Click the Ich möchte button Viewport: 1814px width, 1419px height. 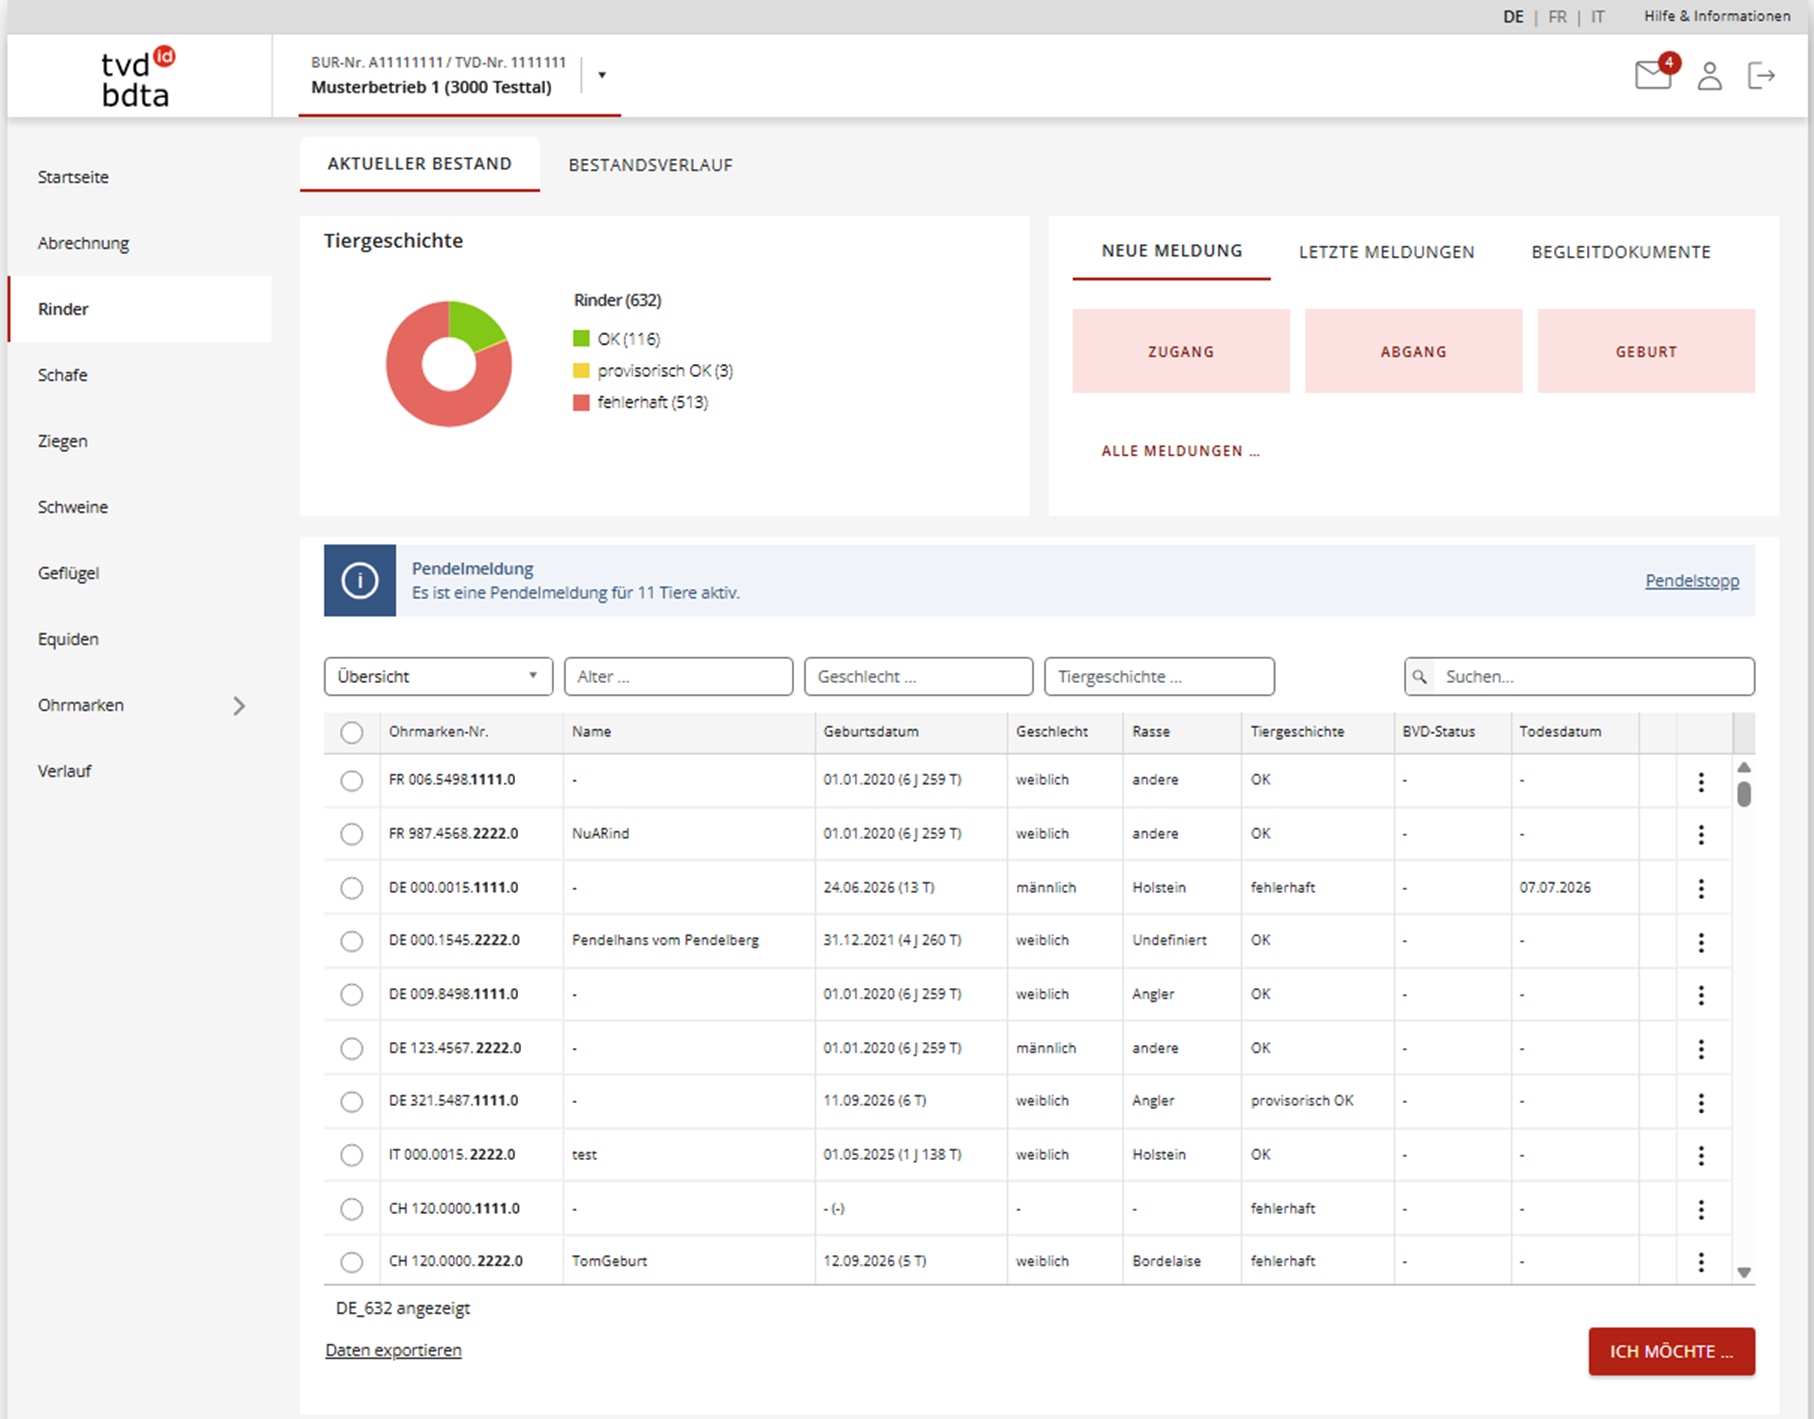coord(1671,1351)
